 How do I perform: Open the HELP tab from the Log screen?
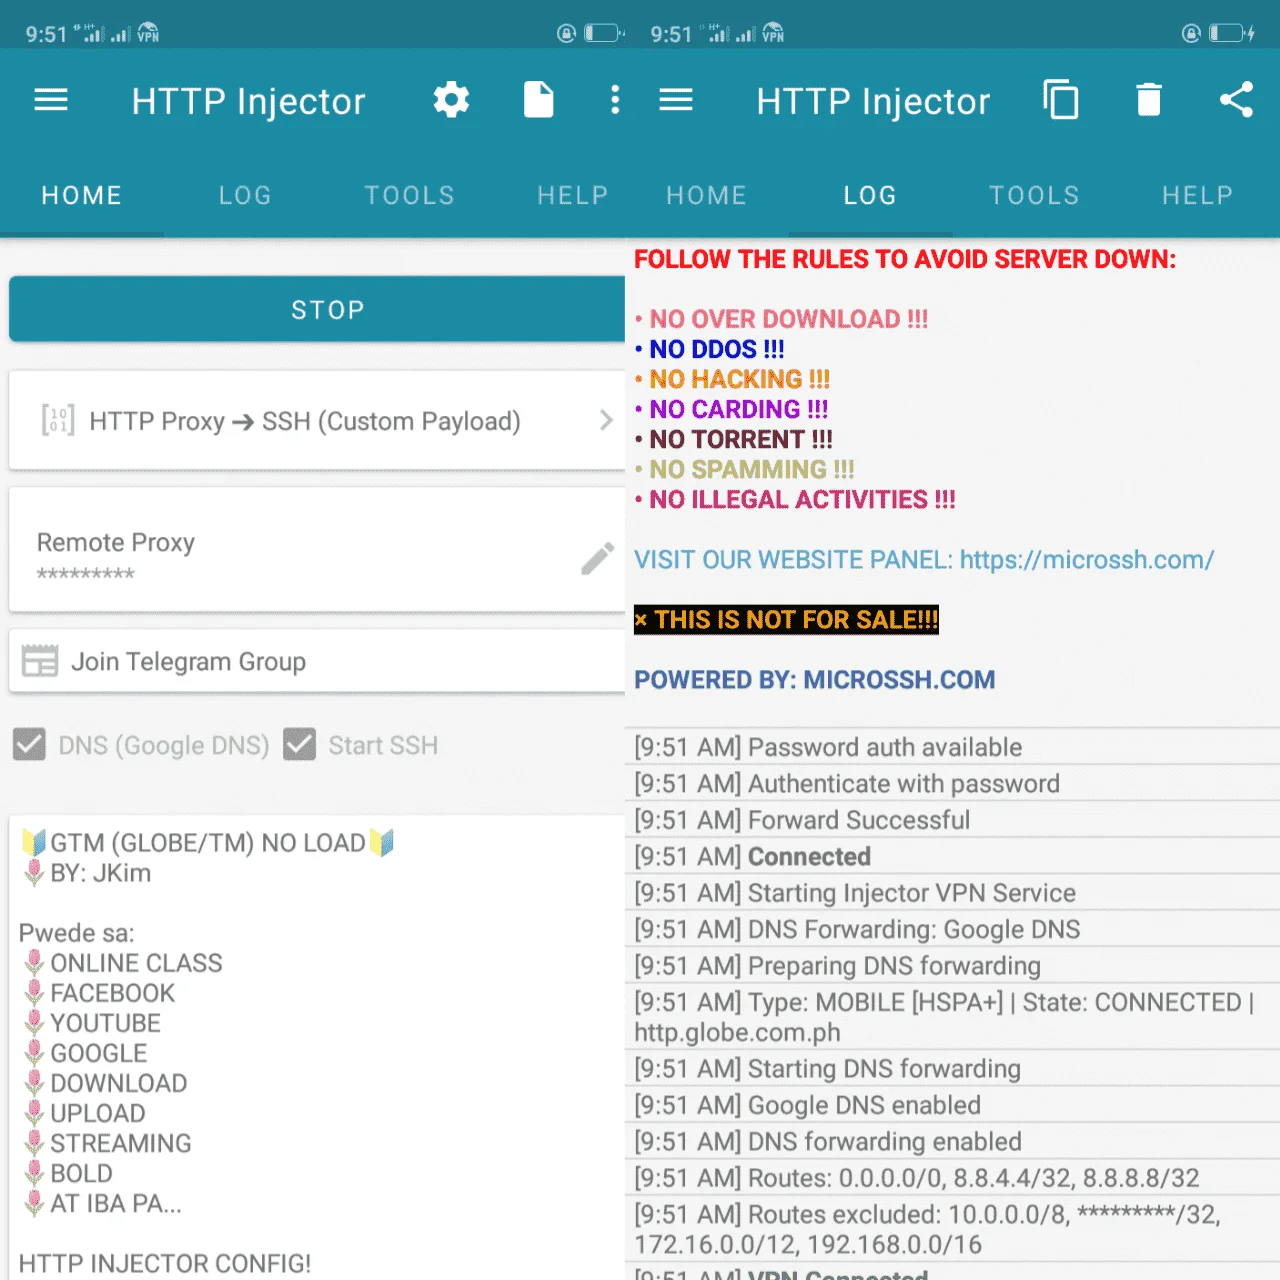pyautogui.click(x=1197, y=195)
